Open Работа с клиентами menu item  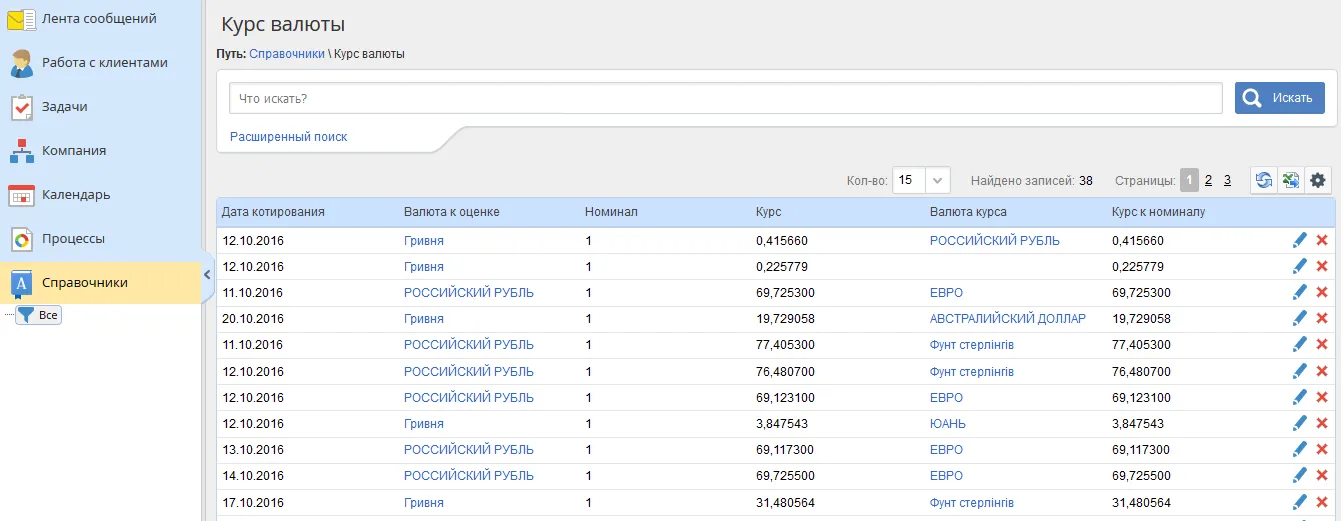pyautogui.click(x=104, y=63)
